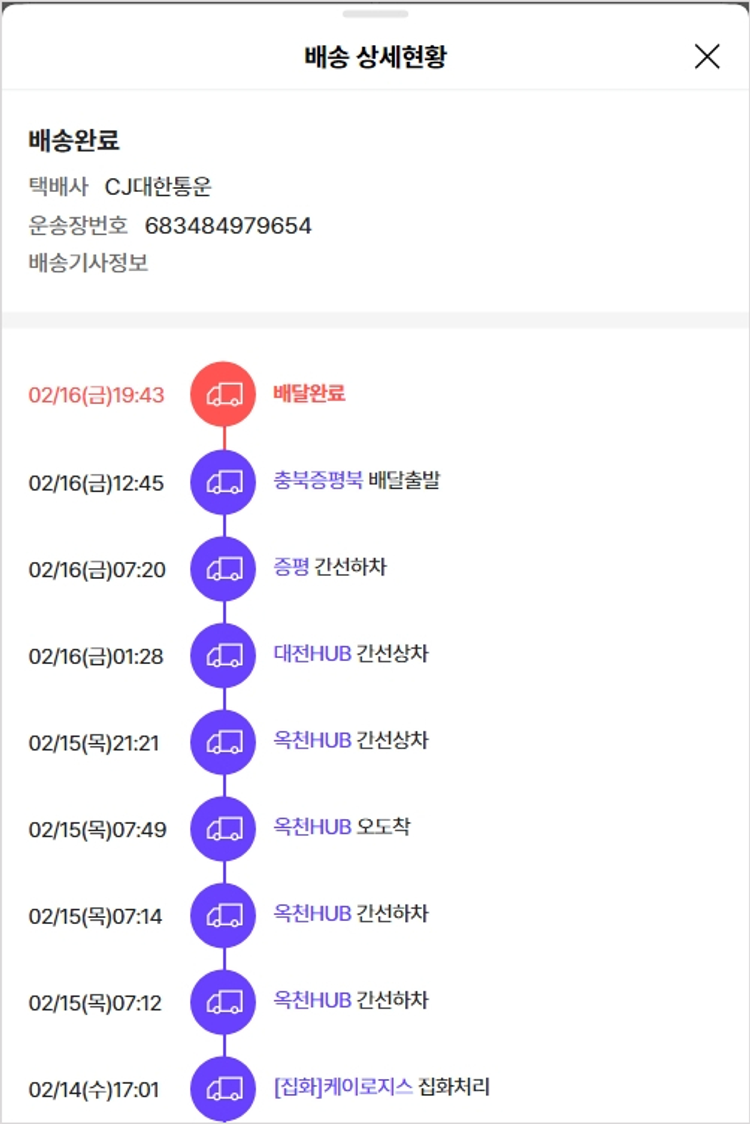This screenshot has height=1124, width=750.
Task: Open the 대전HUB location link
Action: [x=312, y=654]
